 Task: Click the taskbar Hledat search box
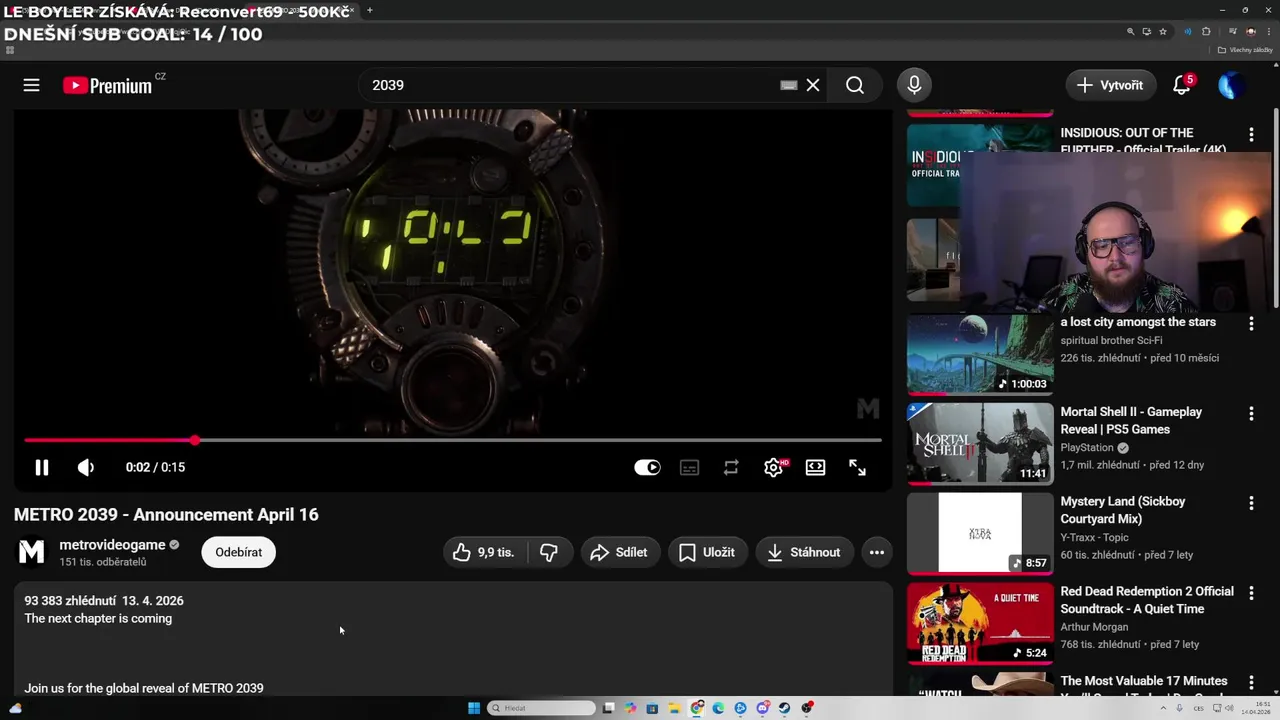point(541,708)
